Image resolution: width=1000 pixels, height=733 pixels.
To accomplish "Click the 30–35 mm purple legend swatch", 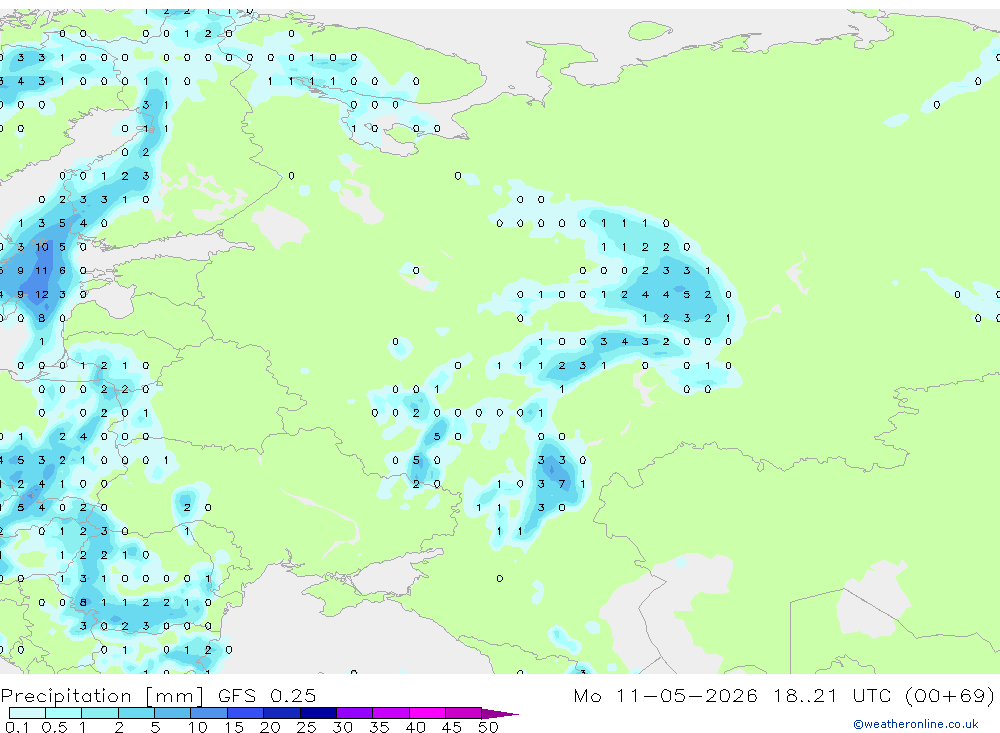I will point(355,713).
